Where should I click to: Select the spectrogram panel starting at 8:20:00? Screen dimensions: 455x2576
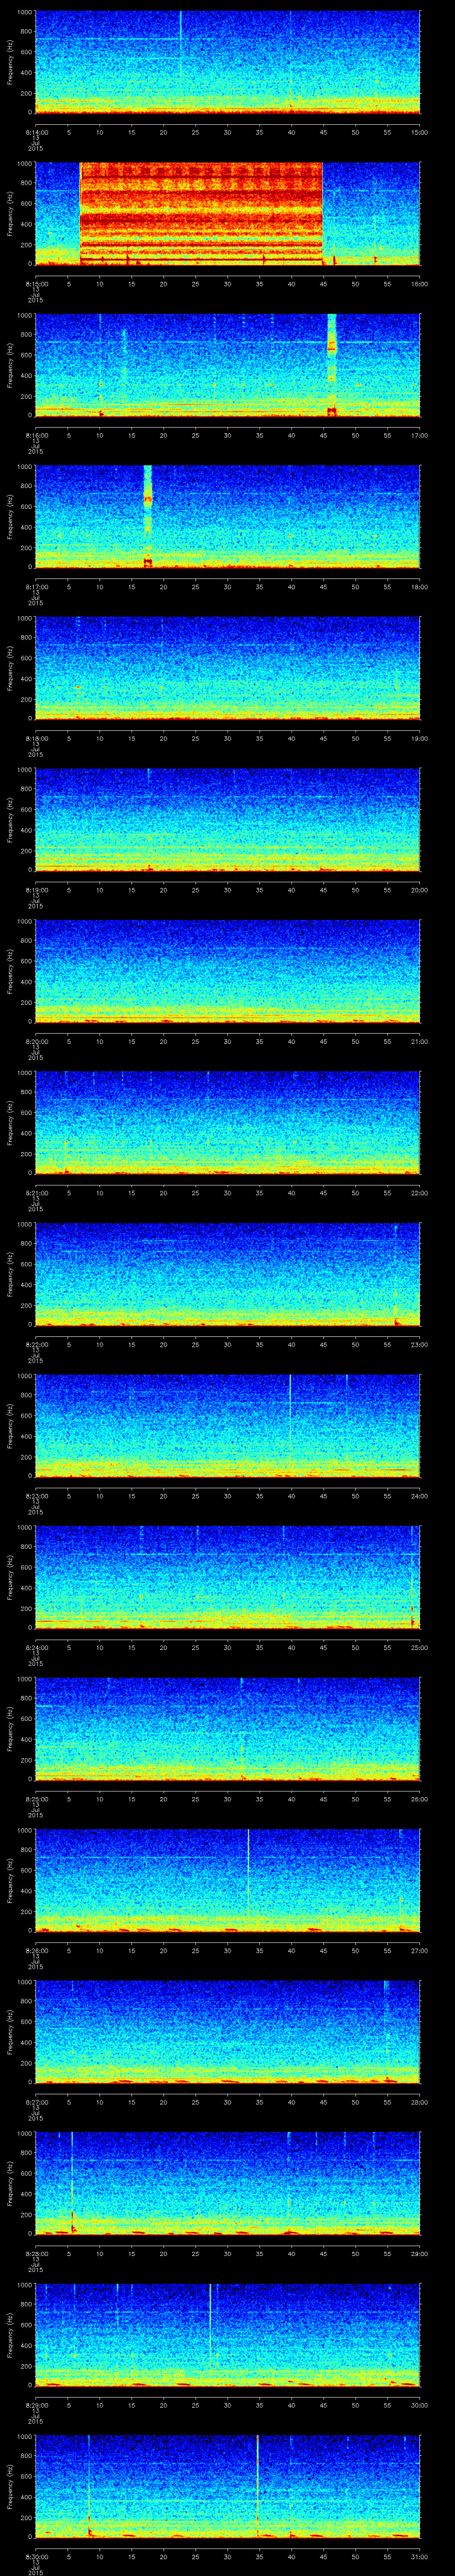coord(228,970)
